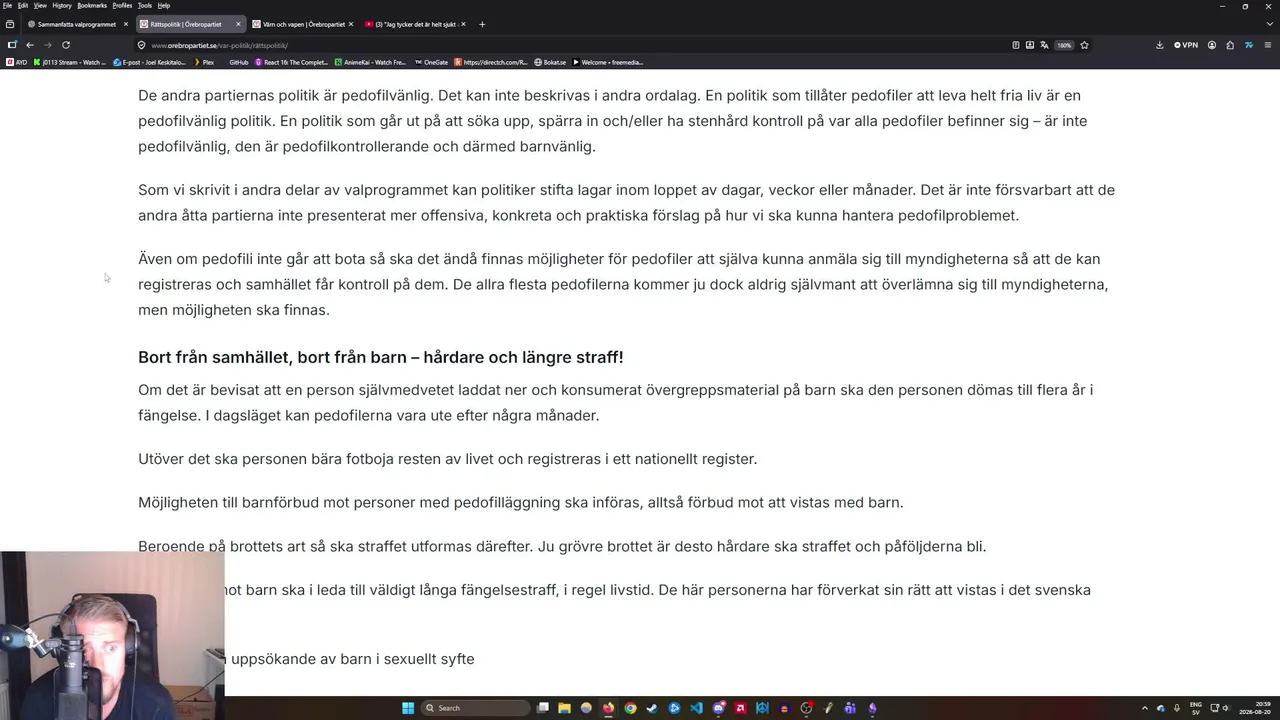The height and width of the screenshot is (720, 1280).
Task: Toggle Reader View in the address bar
Action: 1015,45
